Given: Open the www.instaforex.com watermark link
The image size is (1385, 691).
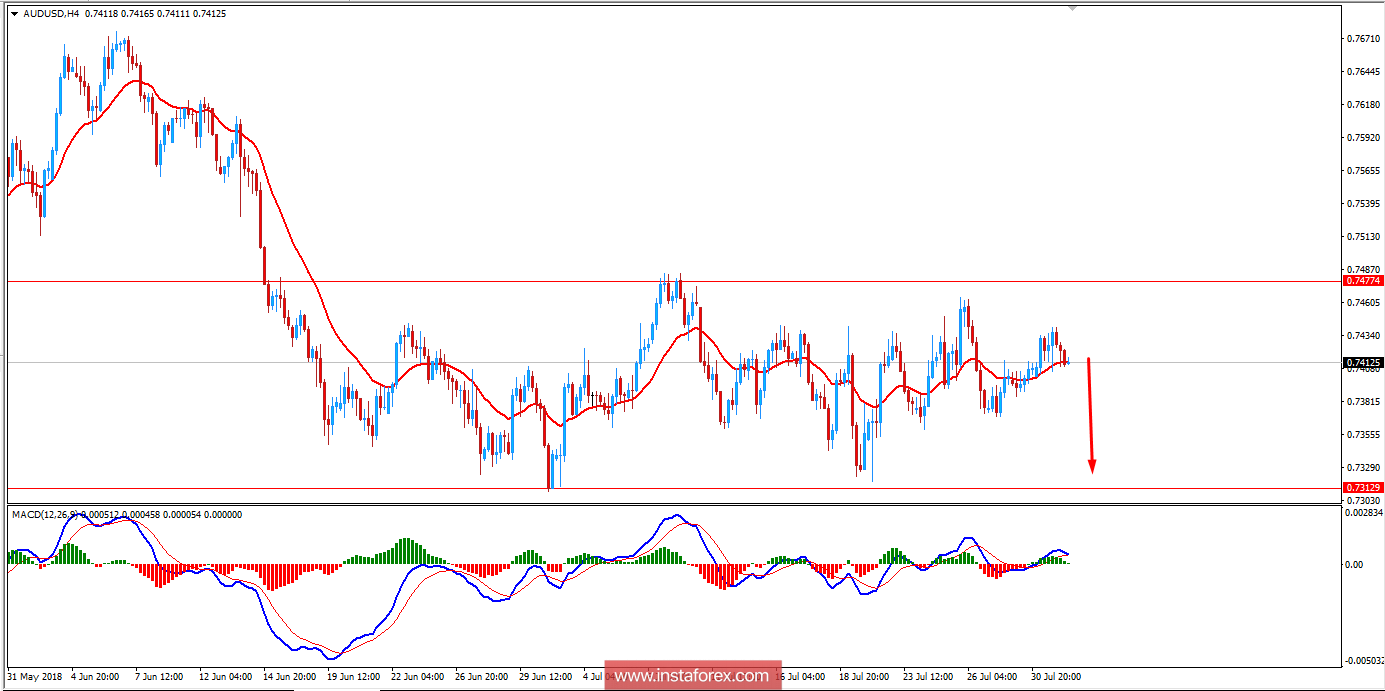Looking at the screenshot, I should pyautogui.click(x=692, y=676).
